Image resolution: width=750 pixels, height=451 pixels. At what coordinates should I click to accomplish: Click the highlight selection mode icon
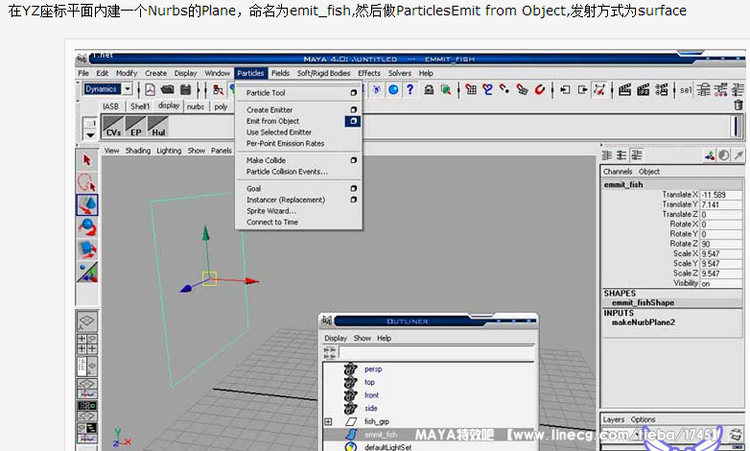click(446, 89)
